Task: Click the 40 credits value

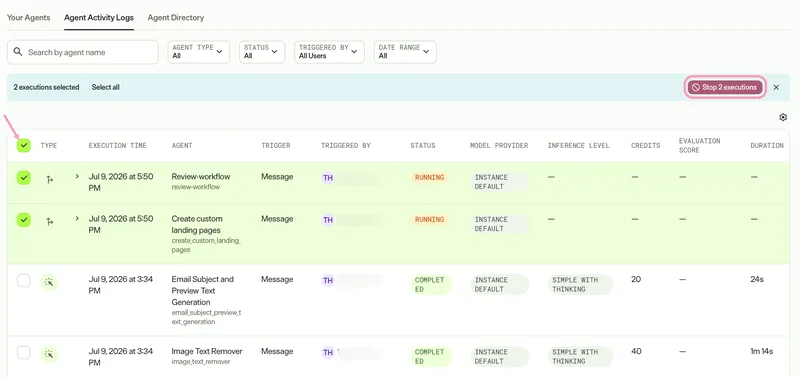Action: pos(636,351)
